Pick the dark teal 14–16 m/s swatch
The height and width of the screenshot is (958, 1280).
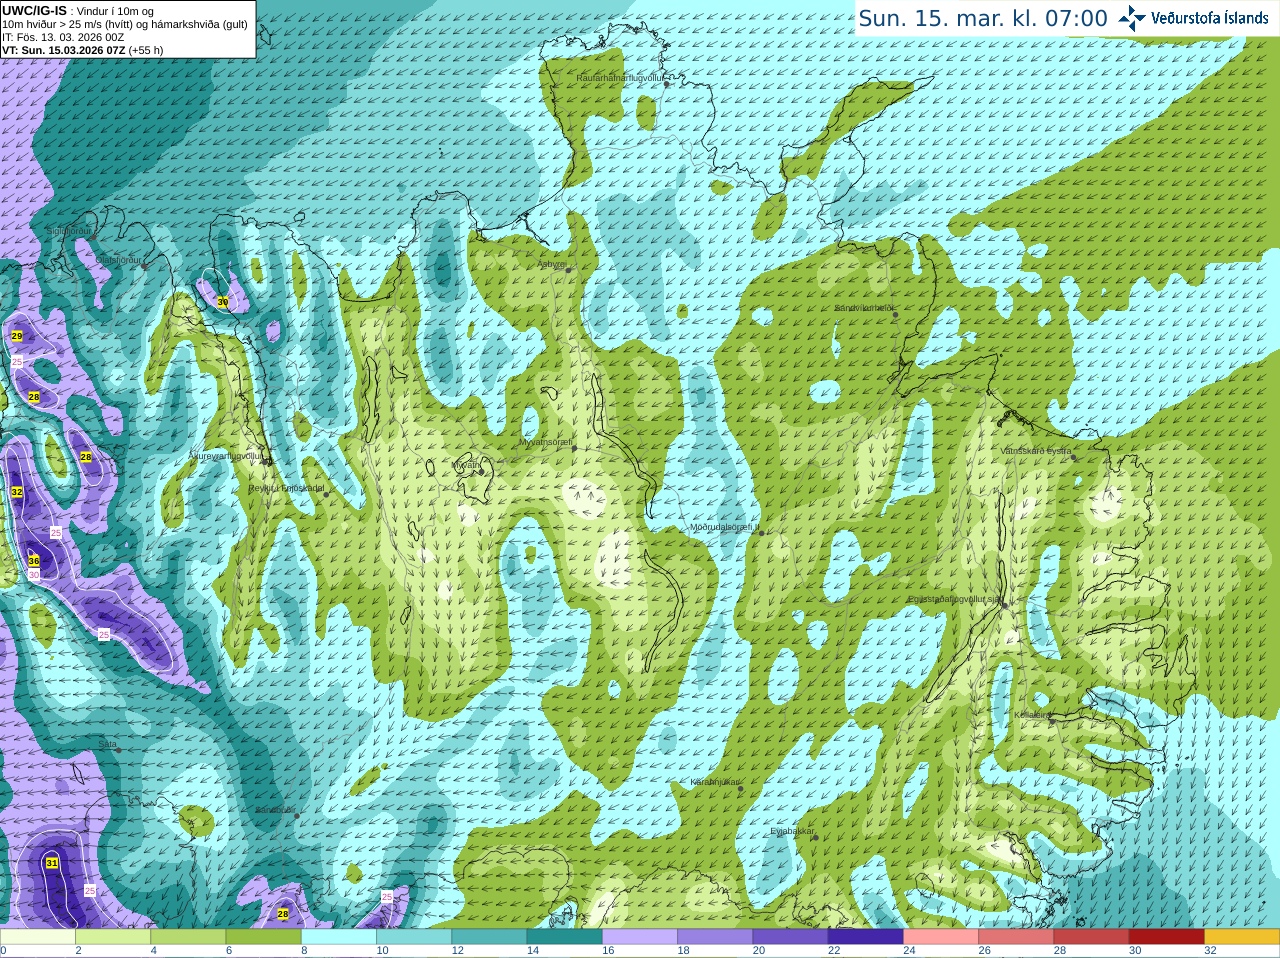pos(565,937)
